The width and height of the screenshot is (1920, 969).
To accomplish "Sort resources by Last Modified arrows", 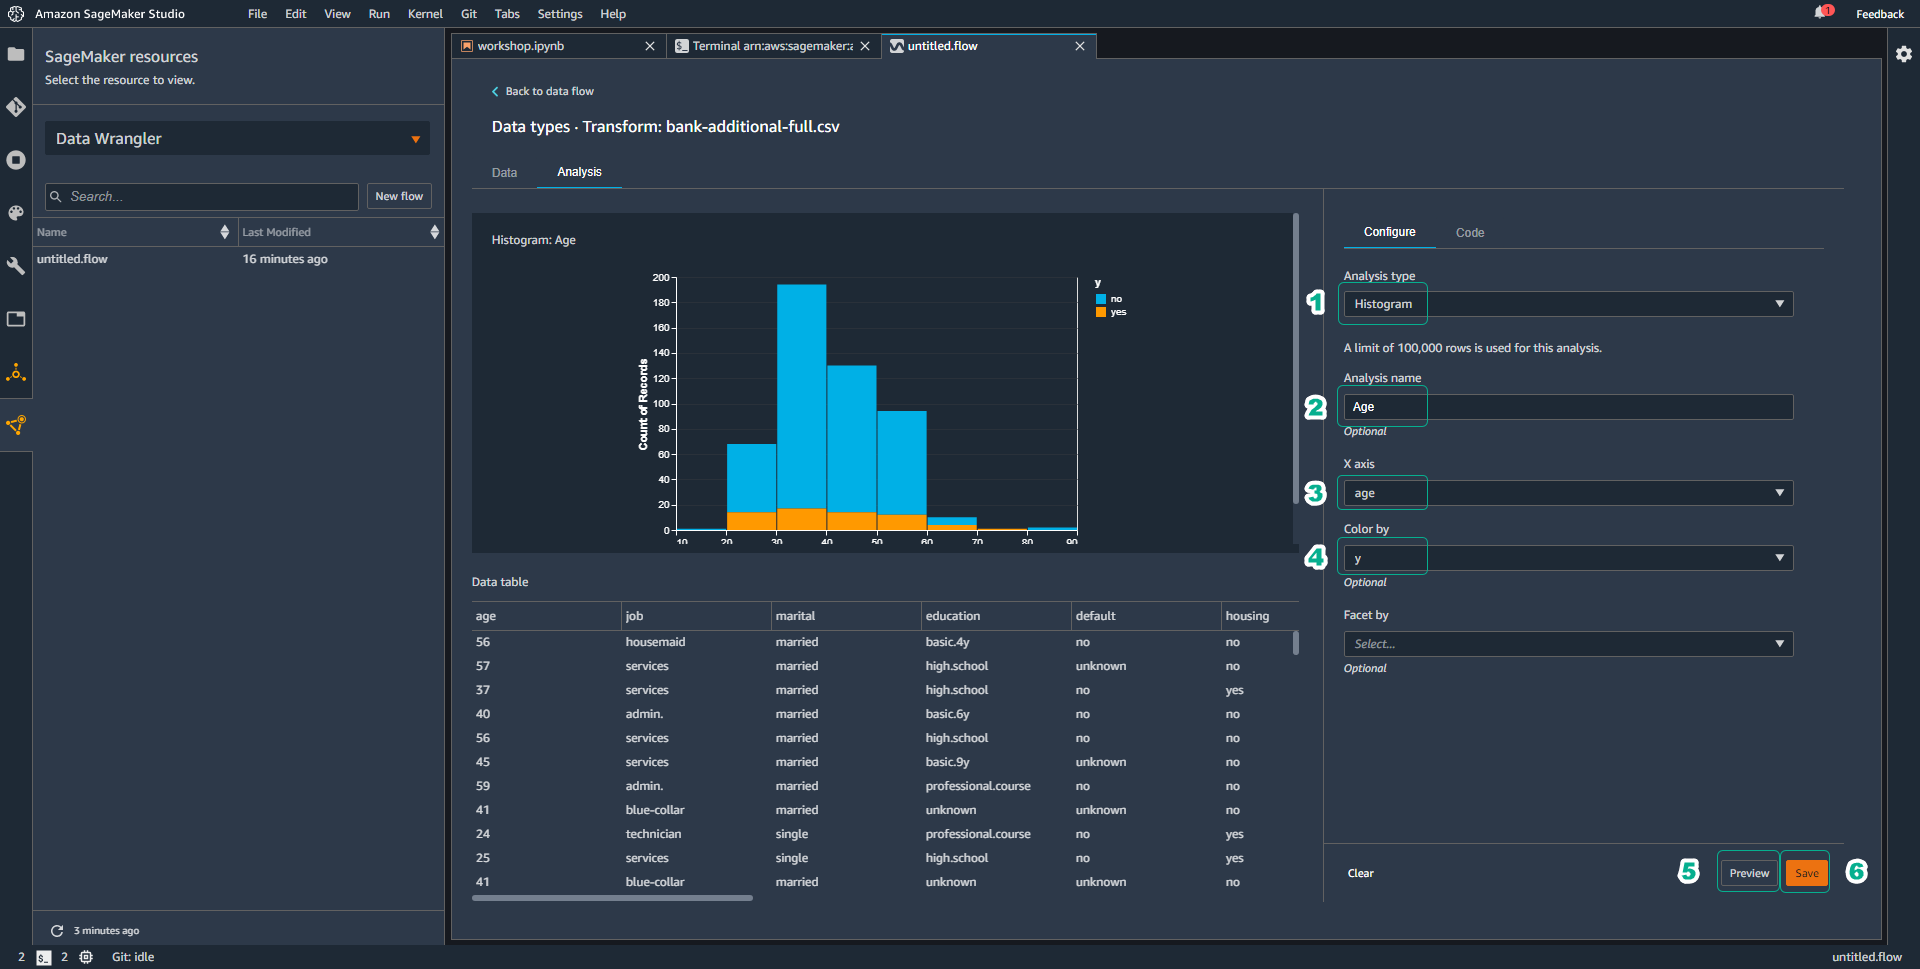I will point(434,232).
